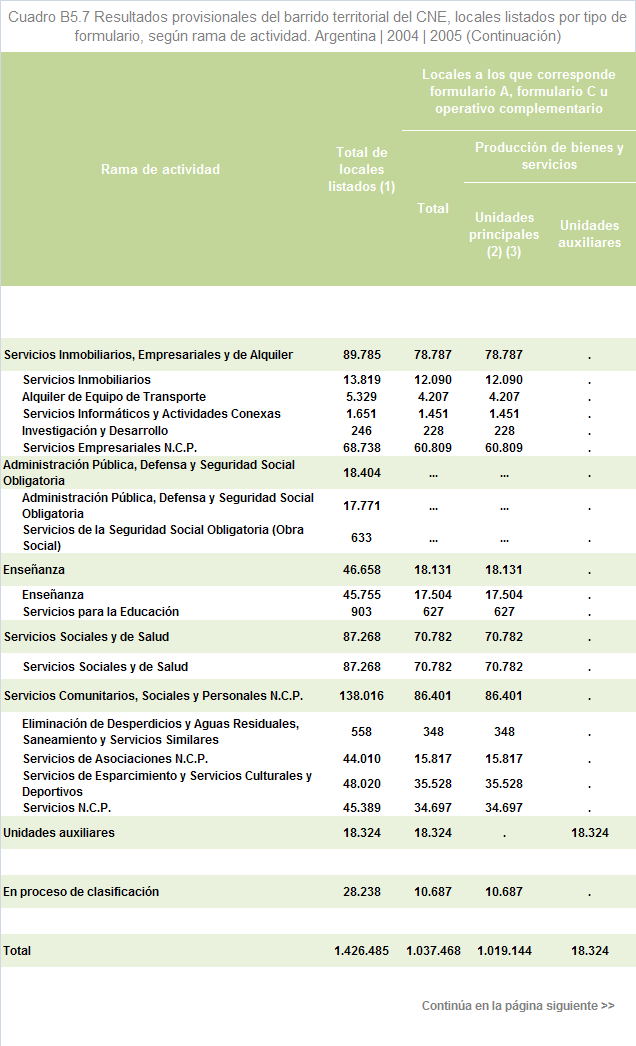Select the 'Servicios N.C.P.' row label
Viewport: 636px width, 1046px height.
point(67,808)
